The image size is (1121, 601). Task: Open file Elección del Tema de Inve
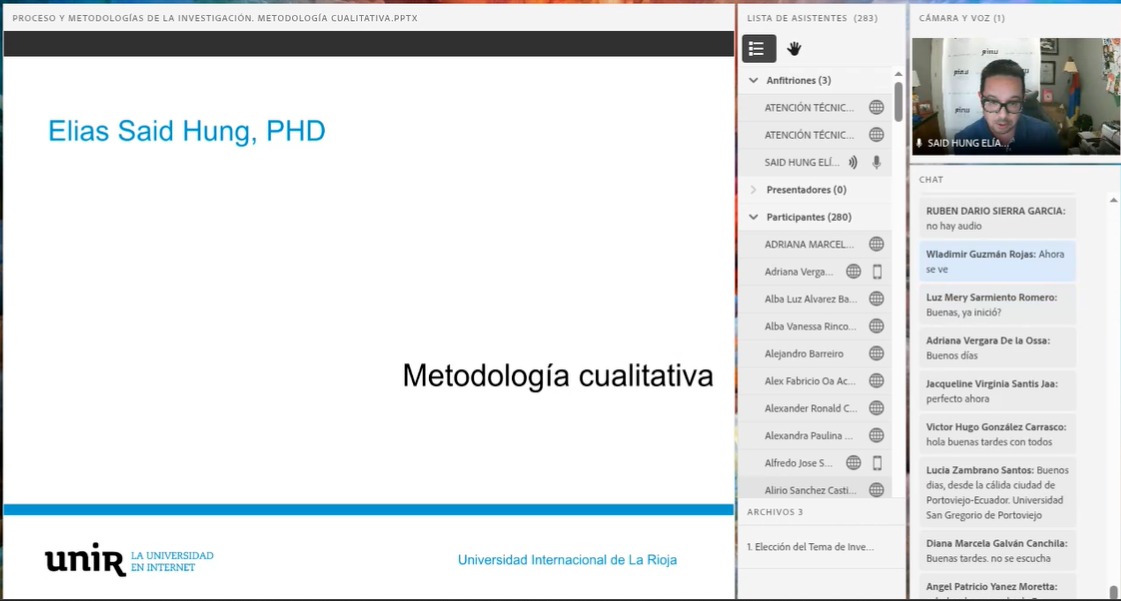pos(810,547)
